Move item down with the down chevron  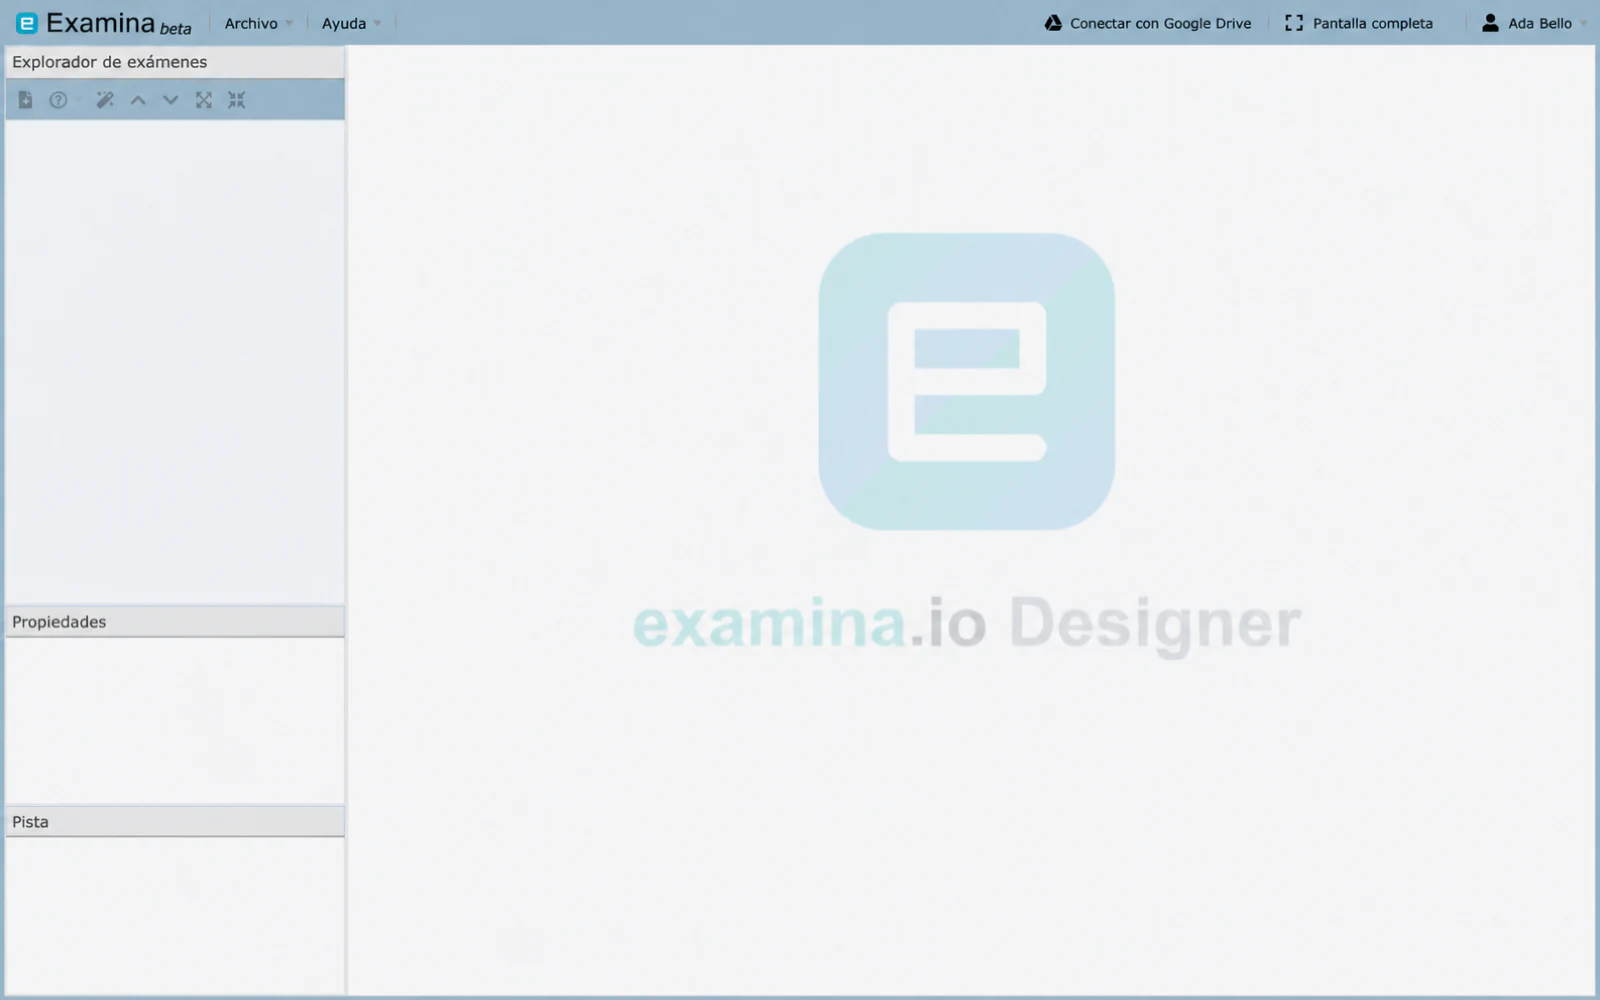[x=171, y=100]
